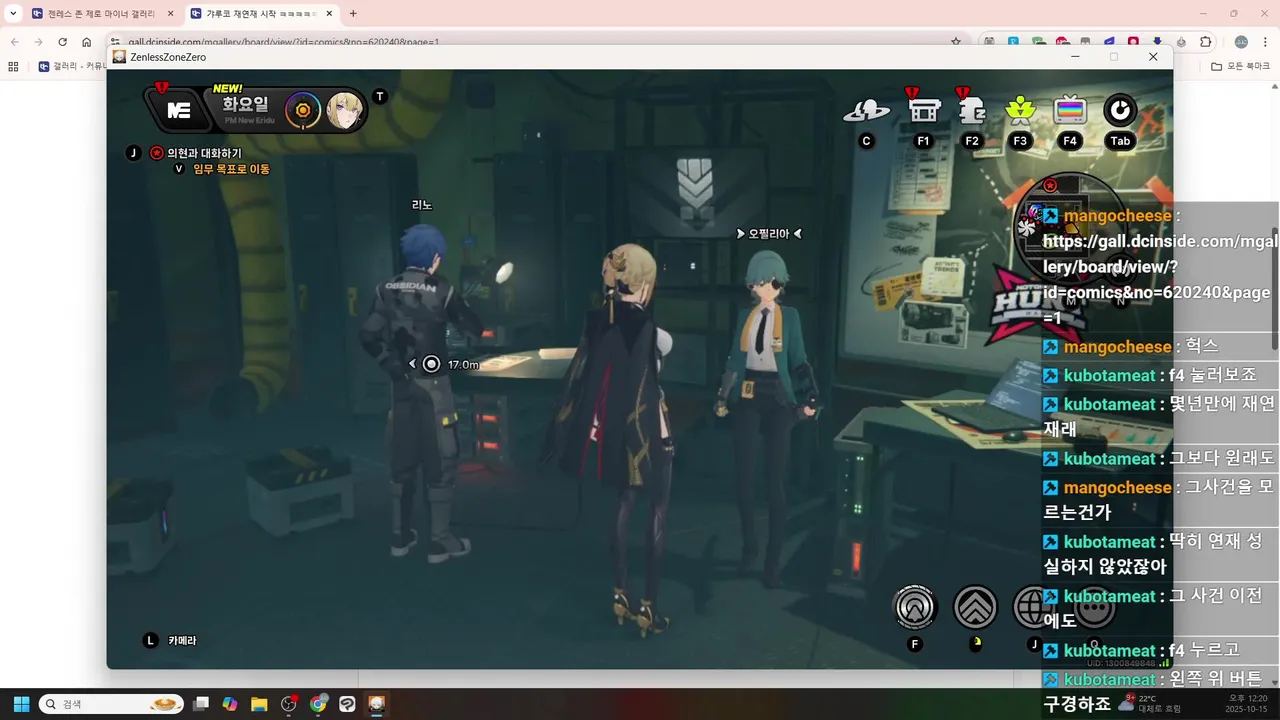The height and width of the screenshot is (720, 1280).
Task: Open the 화요일 time panel
Action: point(245,110)
